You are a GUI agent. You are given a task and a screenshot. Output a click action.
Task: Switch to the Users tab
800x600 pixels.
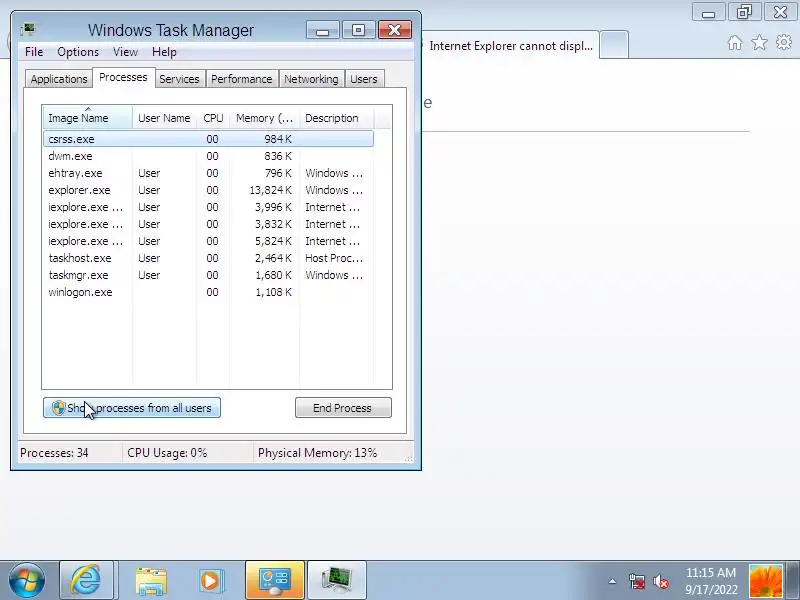(364, 79)
